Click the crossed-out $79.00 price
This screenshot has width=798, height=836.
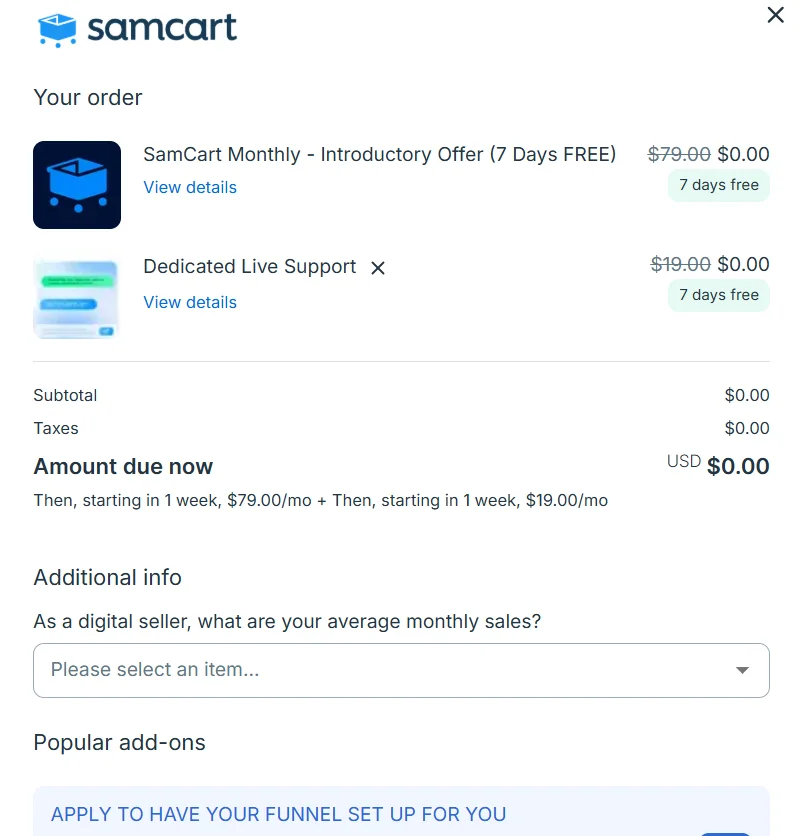(x=679, y=155)
